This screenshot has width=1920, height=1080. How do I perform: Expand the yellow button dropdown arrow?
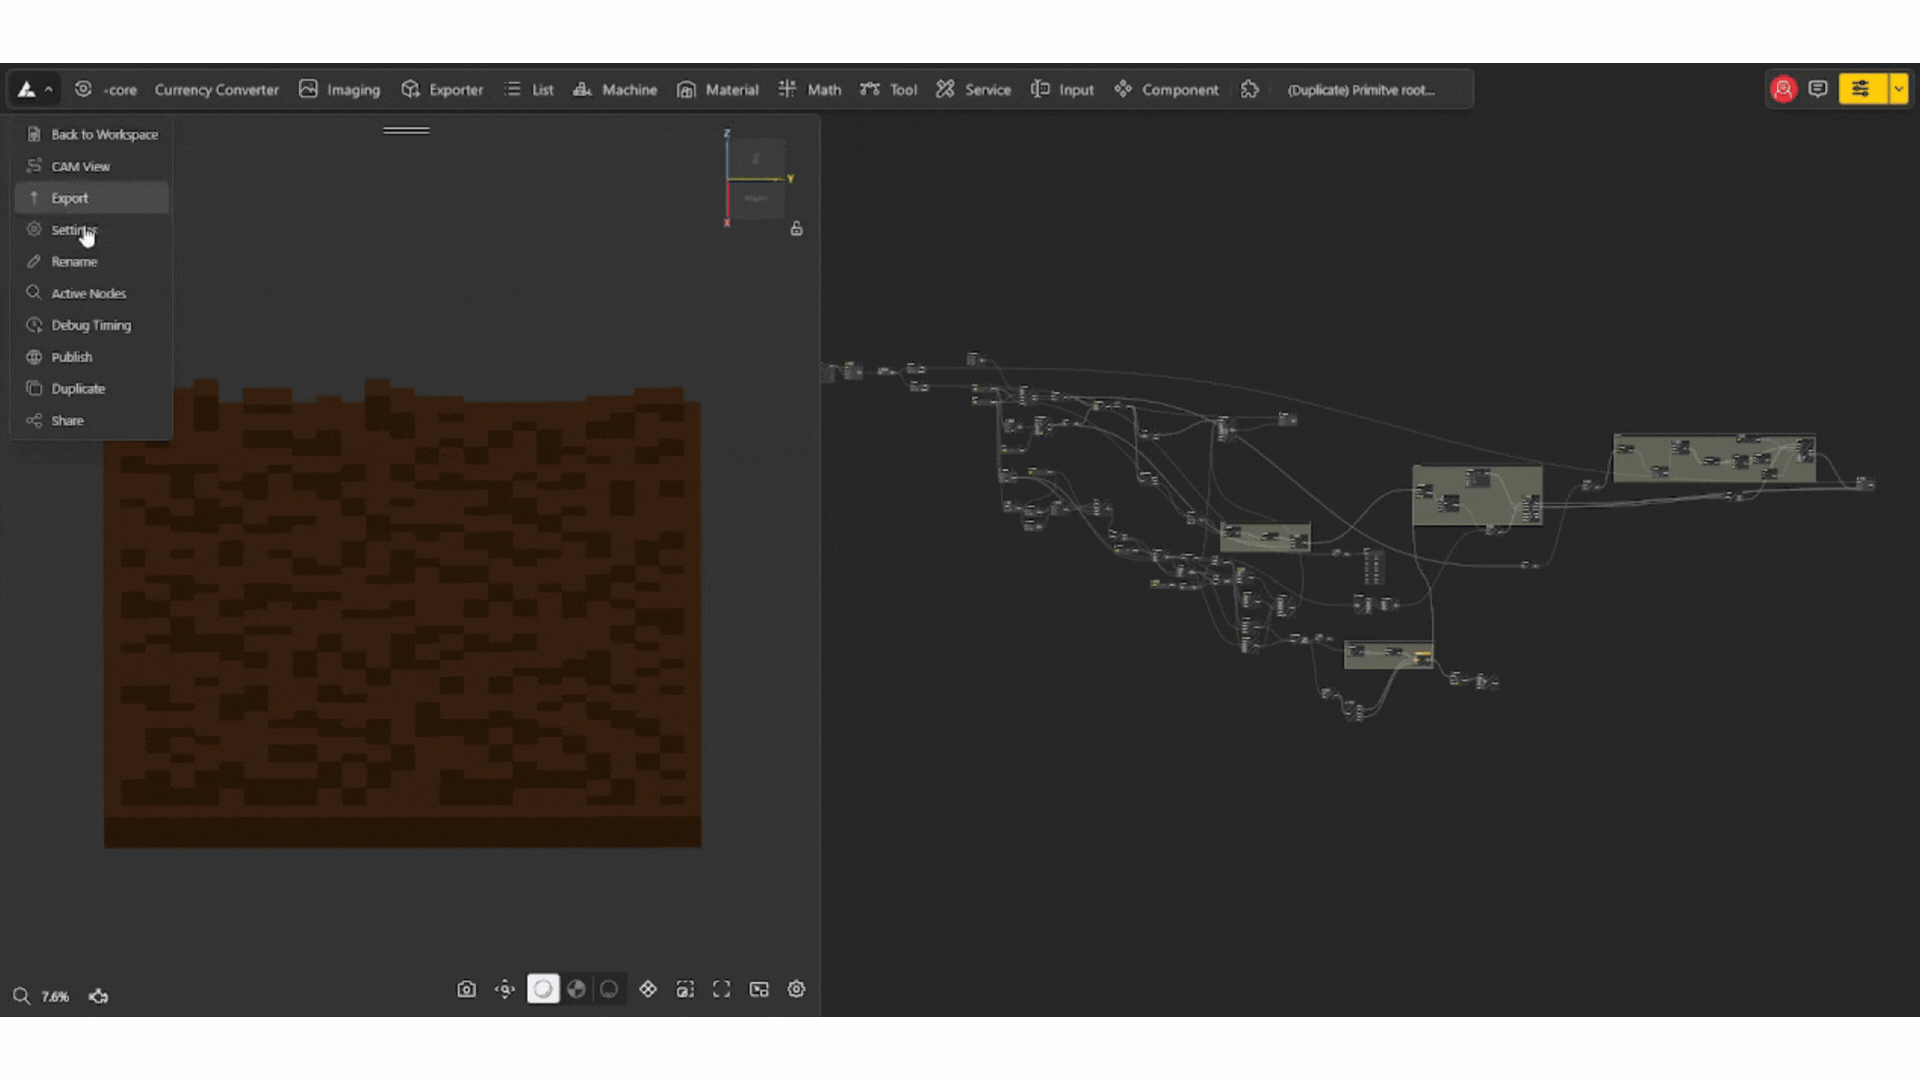1898,89
